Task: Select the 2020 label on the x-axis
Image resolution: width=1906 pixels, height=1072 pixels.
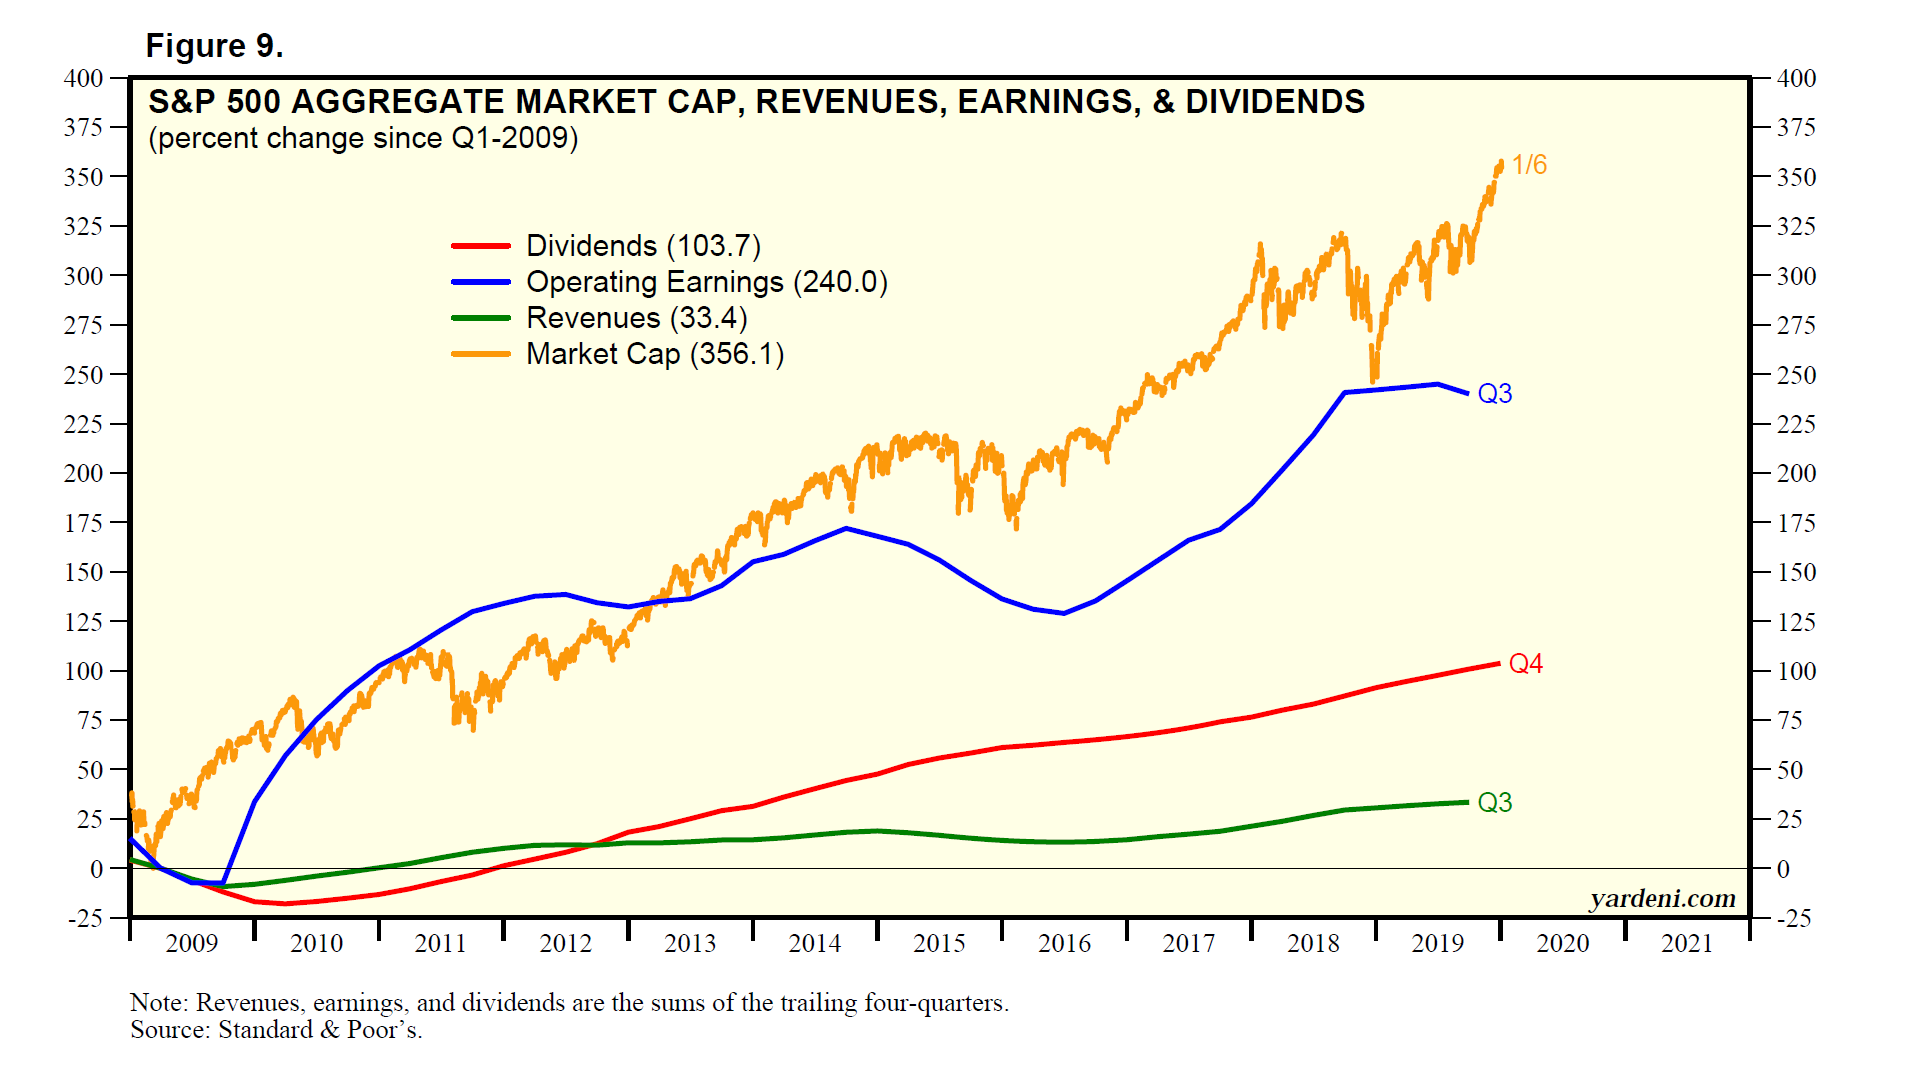Action: (x=1562, y=943)
